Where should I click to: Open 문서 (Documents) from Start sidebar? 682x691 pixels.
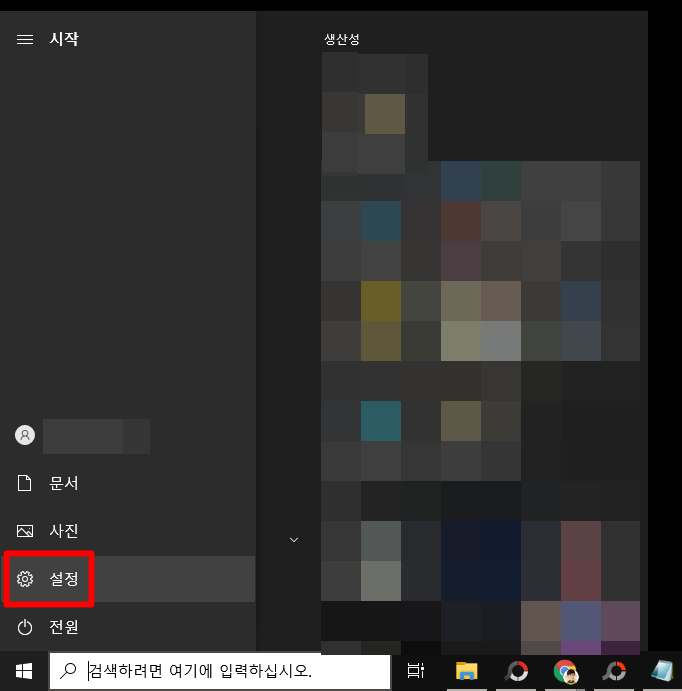128,483
